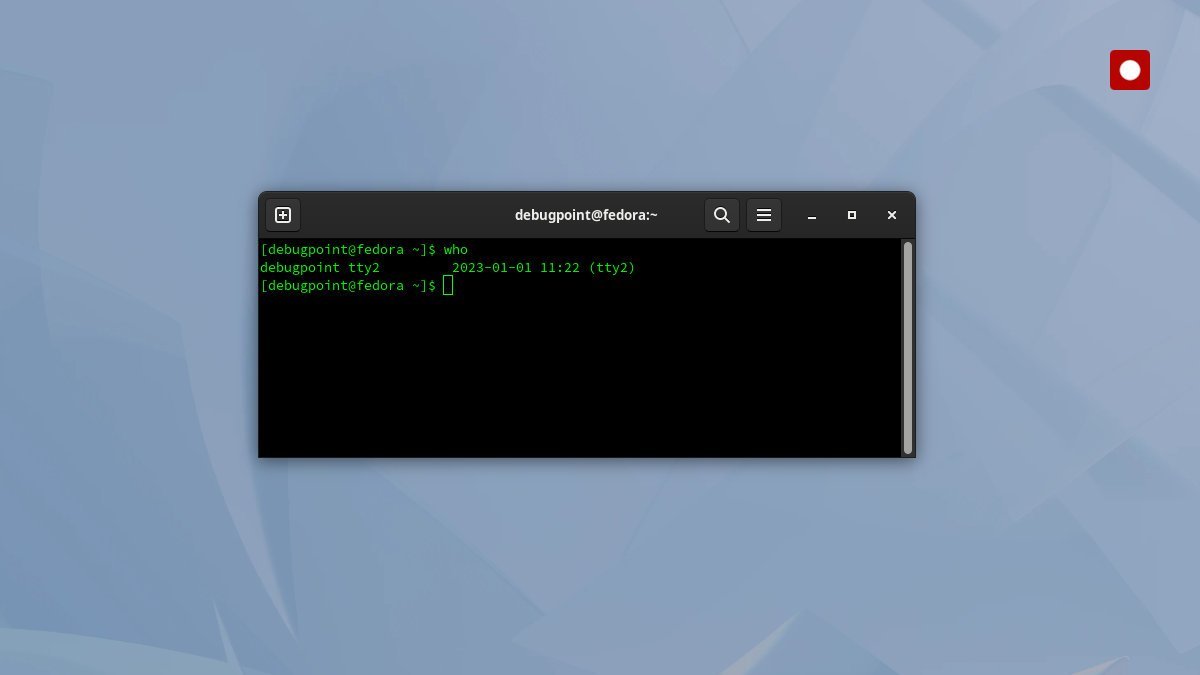Click the cursor at the terminal prompt

(449, 286)
